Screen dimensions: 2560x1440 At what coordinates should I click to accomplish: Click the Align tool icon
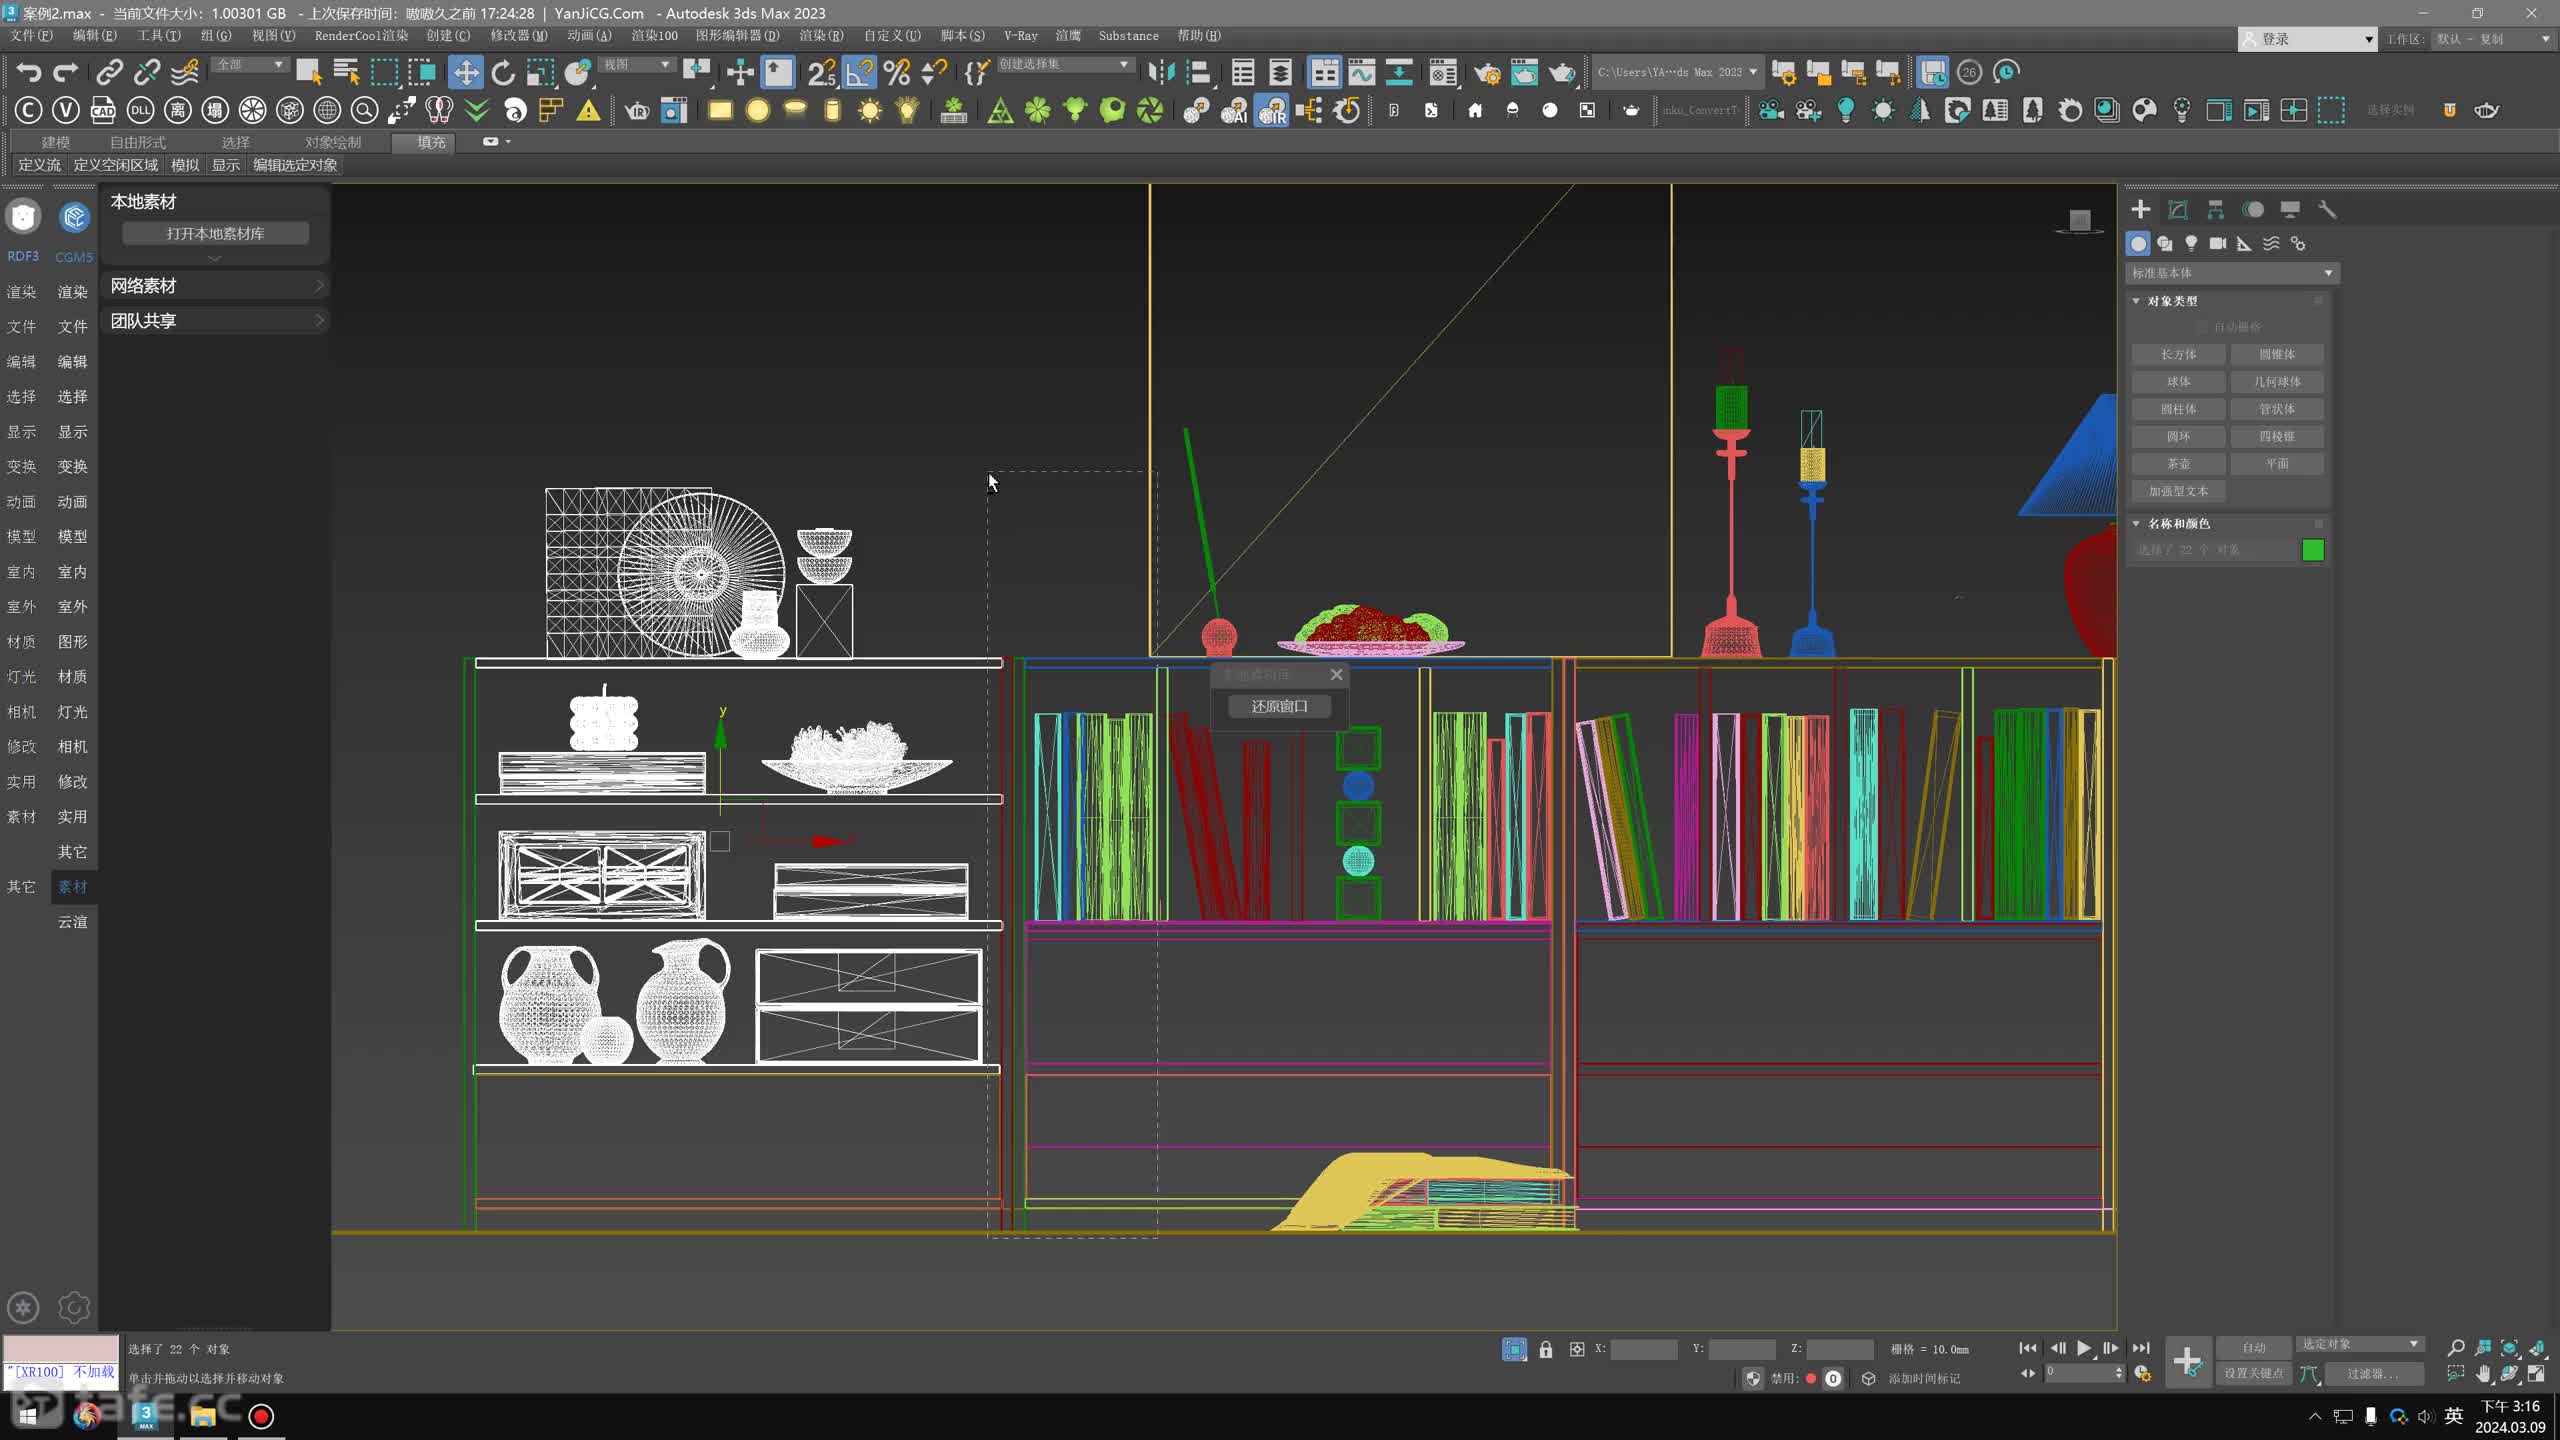click(x=1198, y=72)
